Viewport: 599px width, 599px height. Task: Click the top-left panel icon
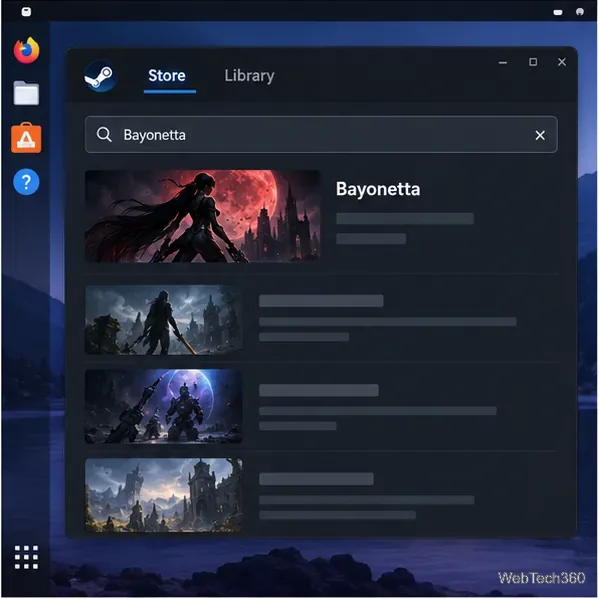[x=26, y=11]
